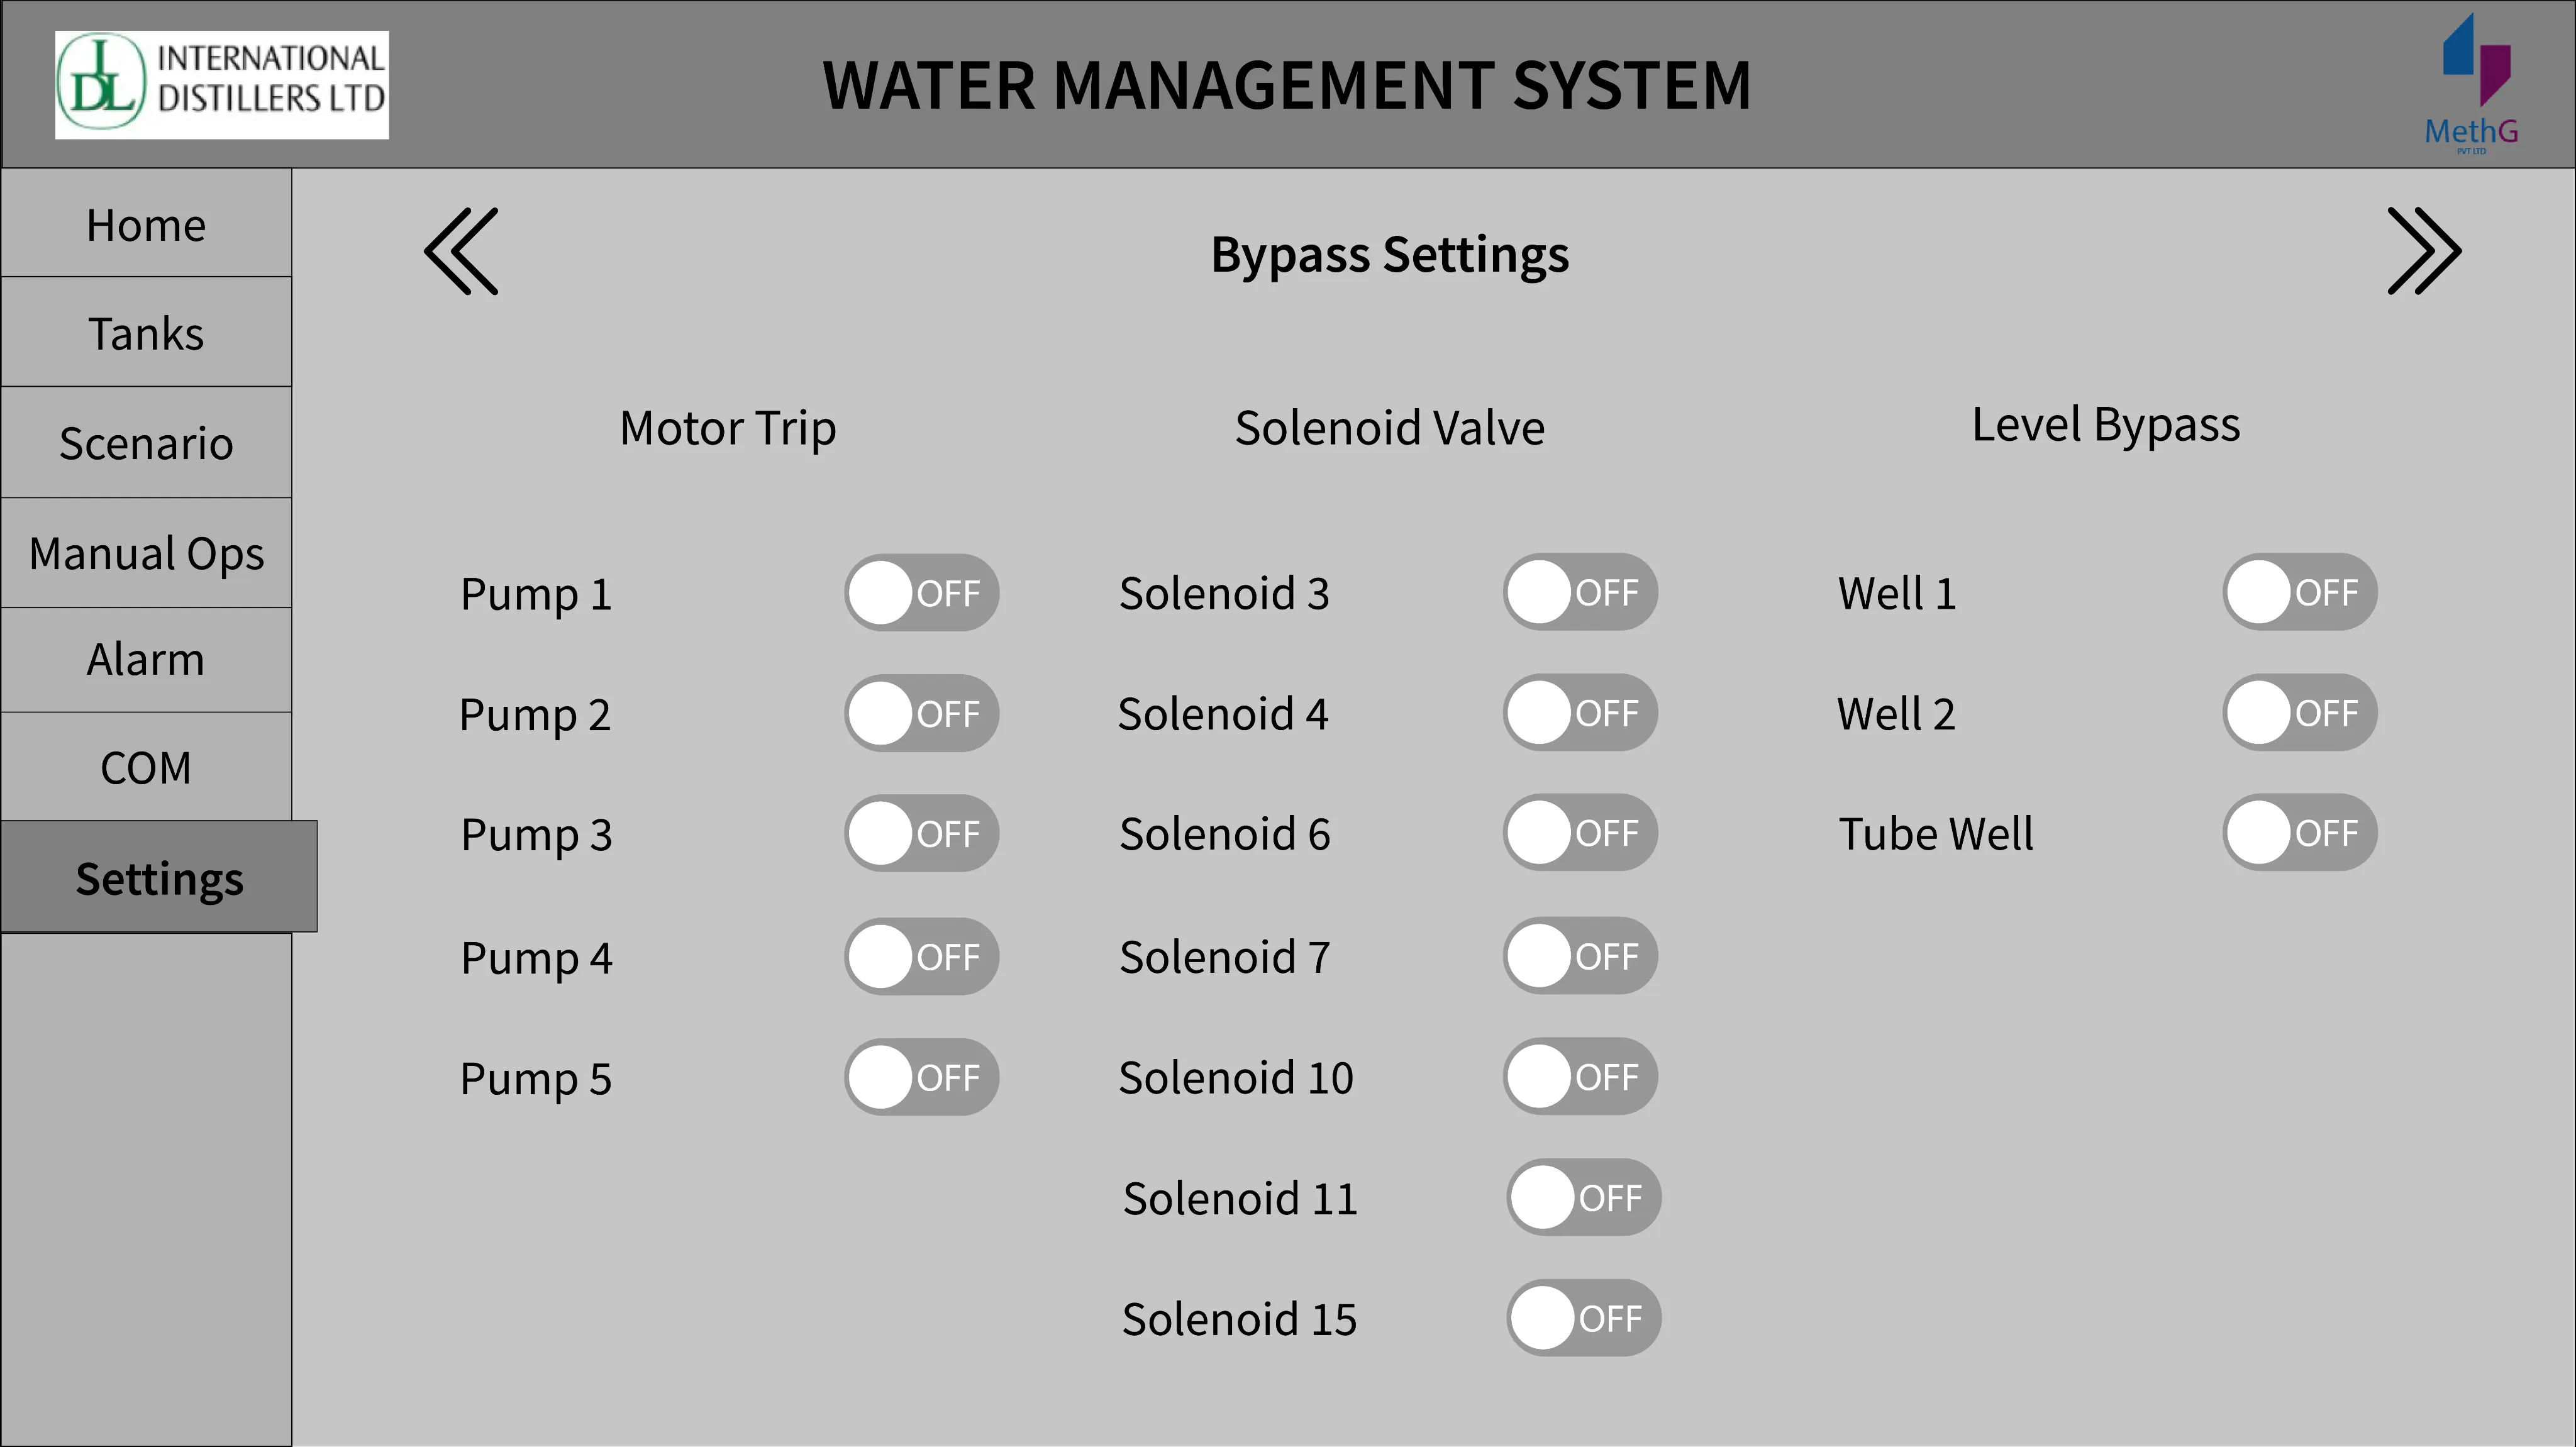Turn on Solenoid 15 bypass

[x=1584, y=1318]
